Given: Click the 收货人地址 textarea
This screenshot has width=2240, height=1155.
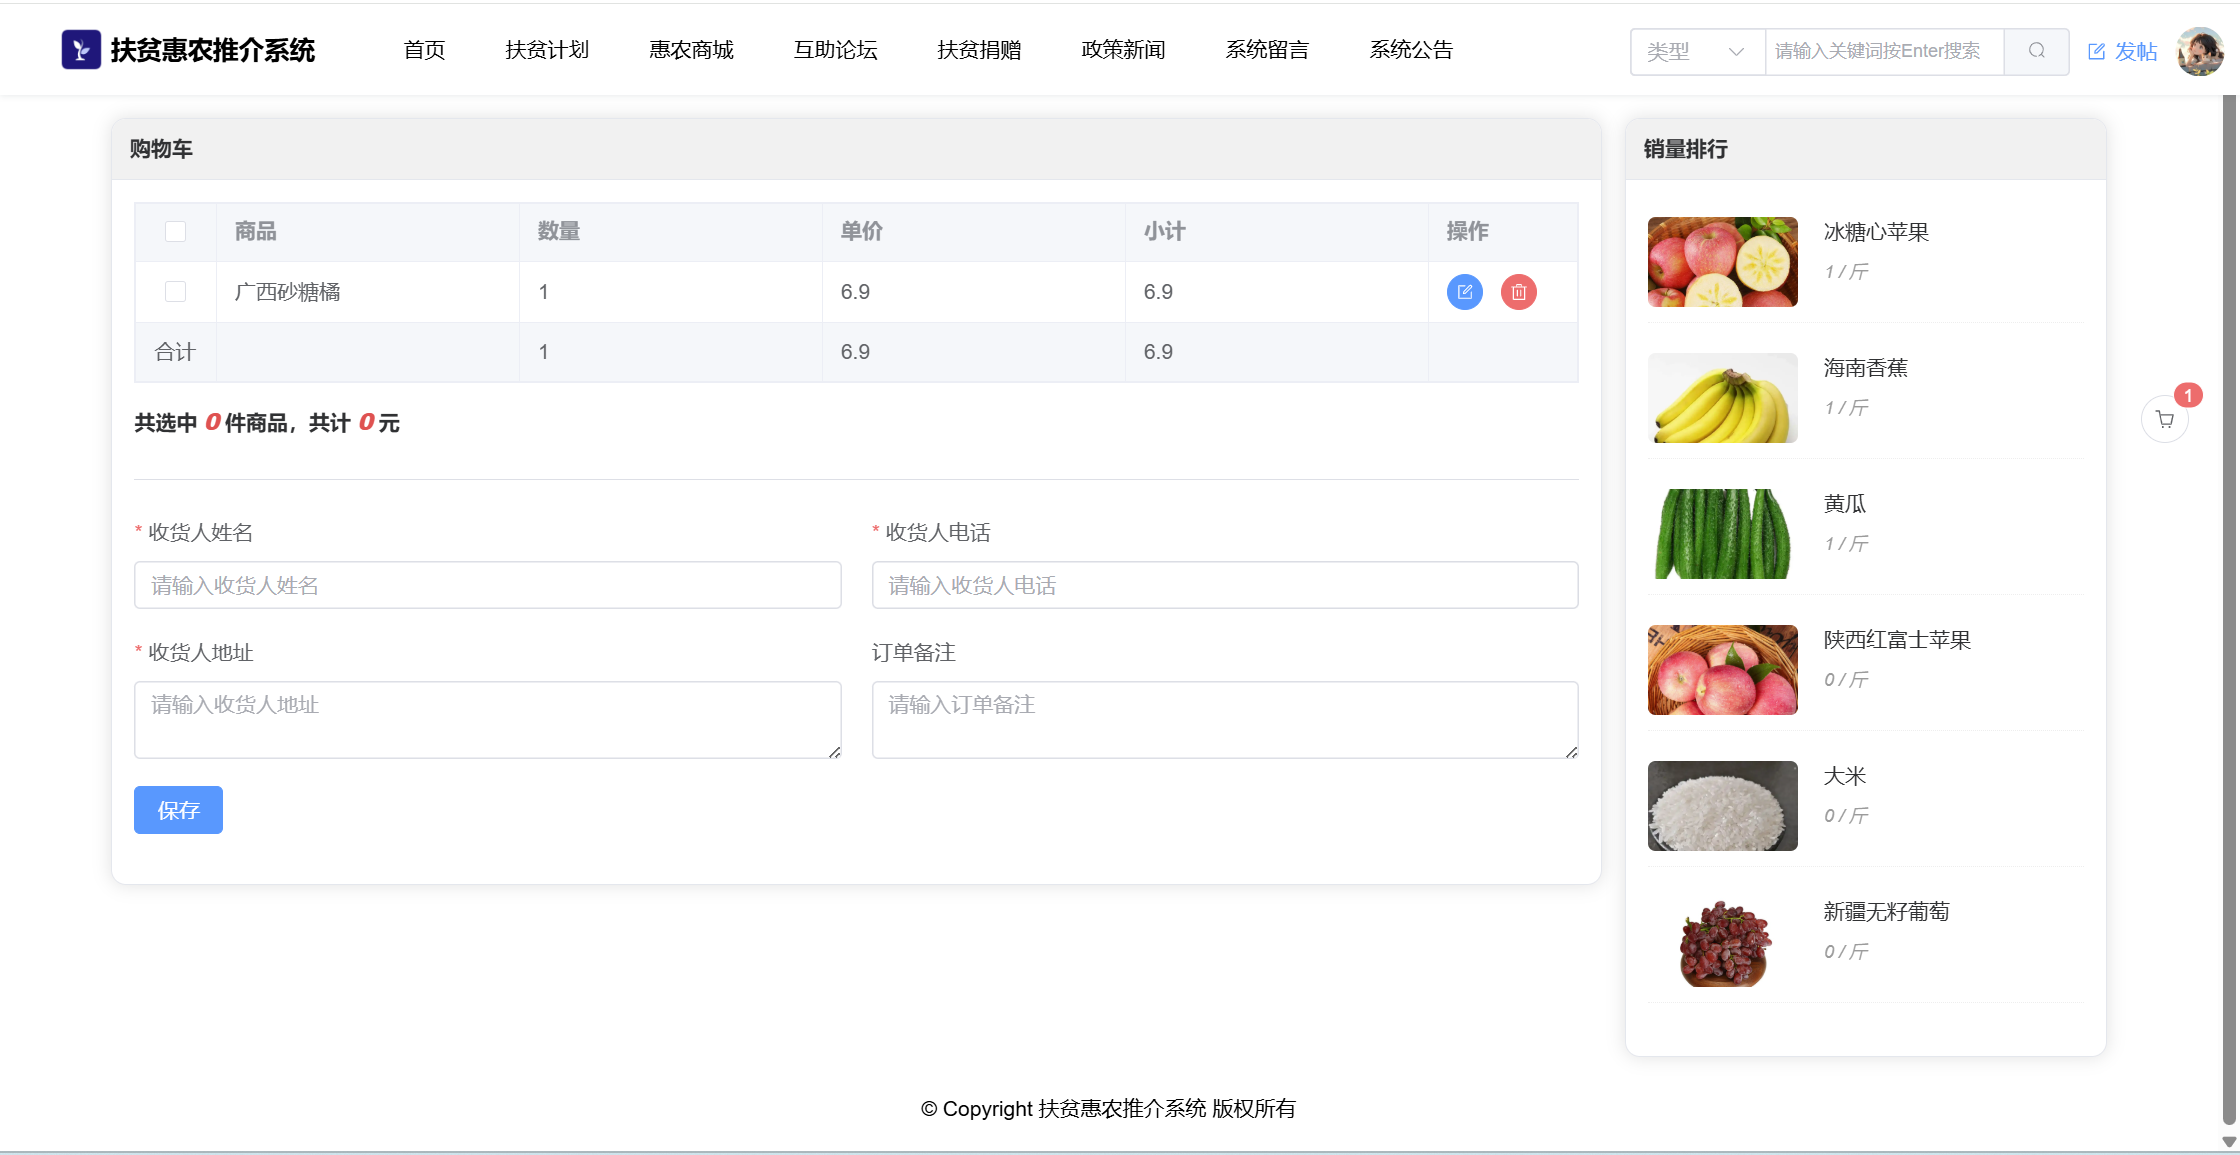Looking at the screenshot, I should 487,719.
